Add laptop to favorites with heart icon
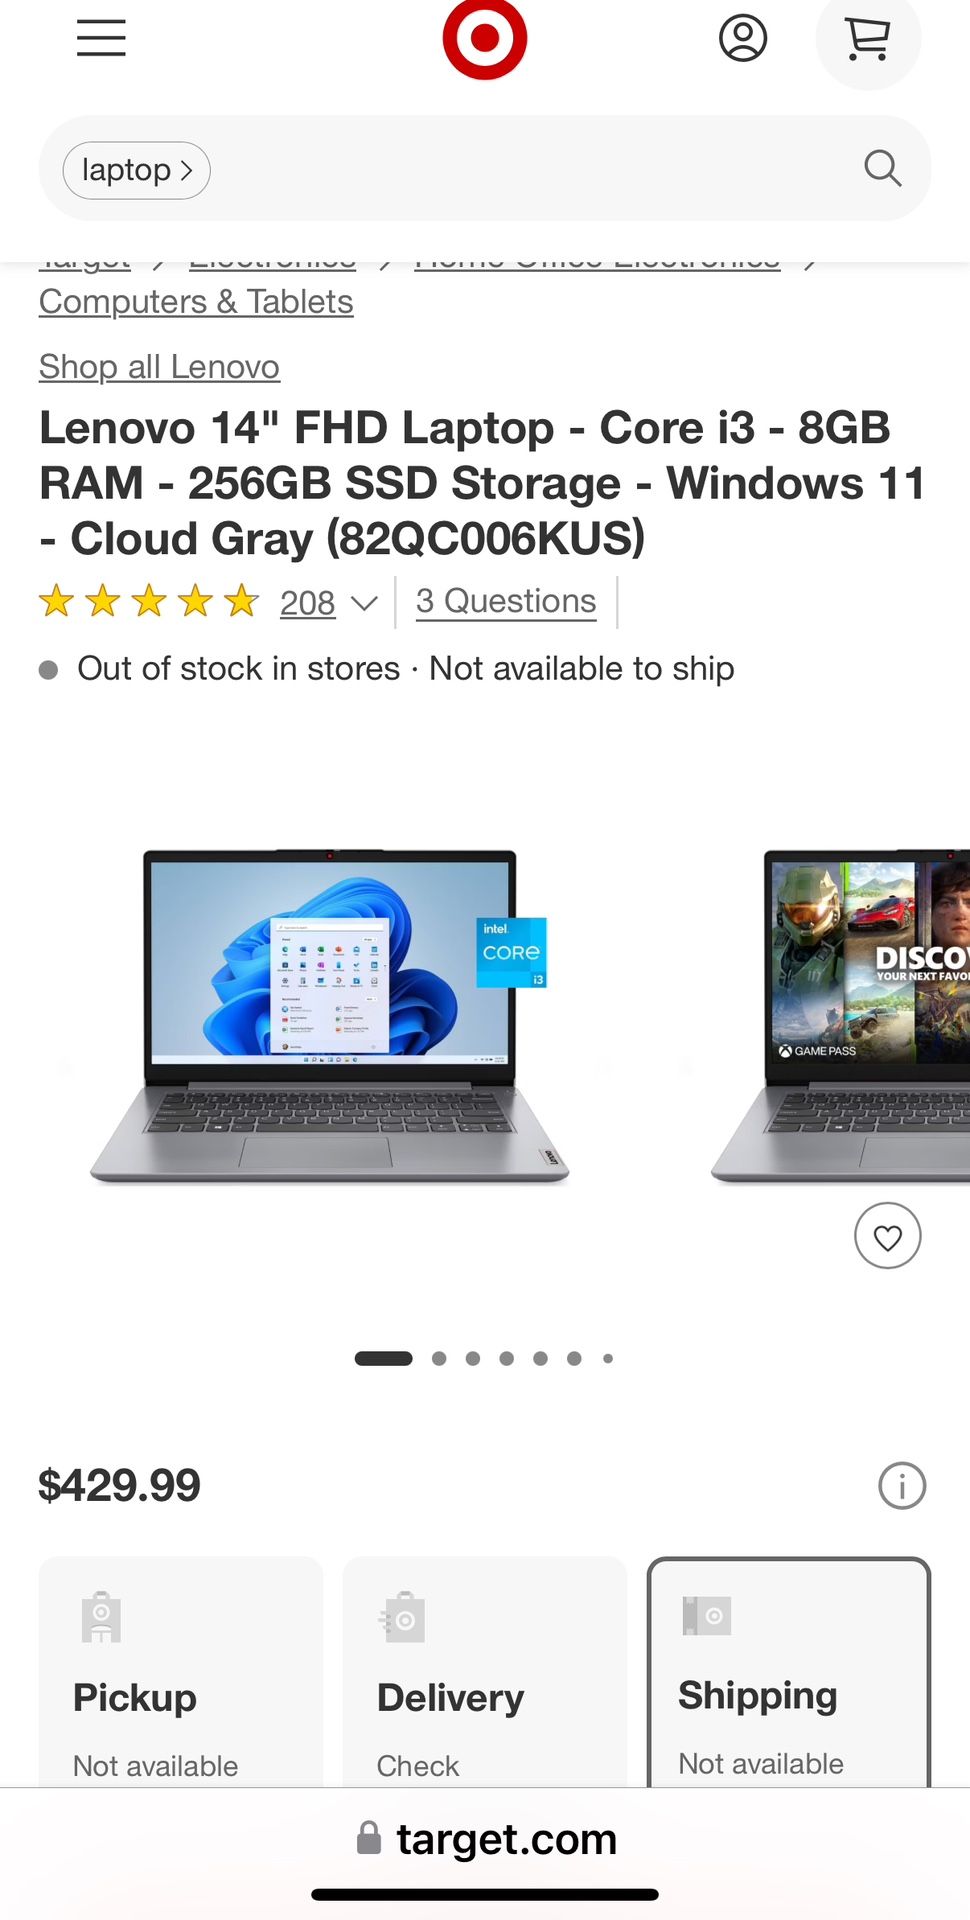The height and width of the screenshot is (1920, 970). [887, 1236]
